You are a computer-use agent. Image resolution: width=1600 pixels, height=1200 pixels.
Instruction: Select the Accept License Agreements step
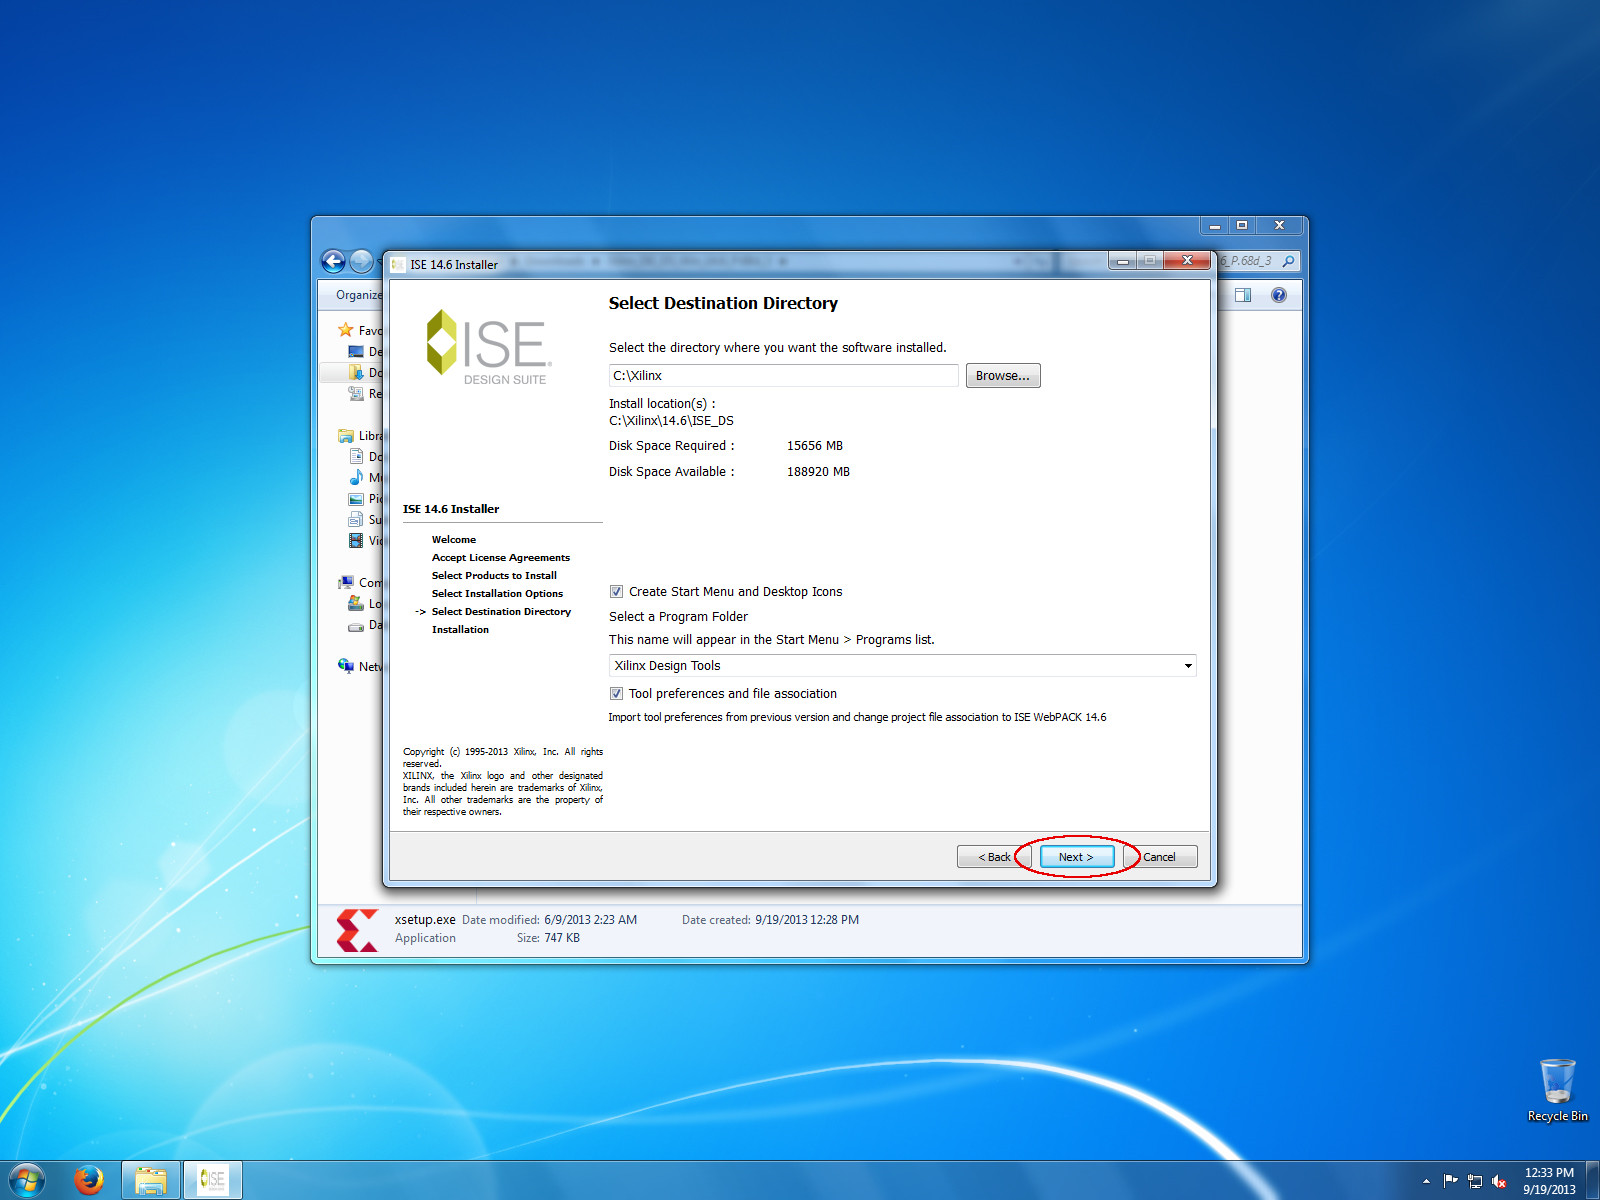500,557
